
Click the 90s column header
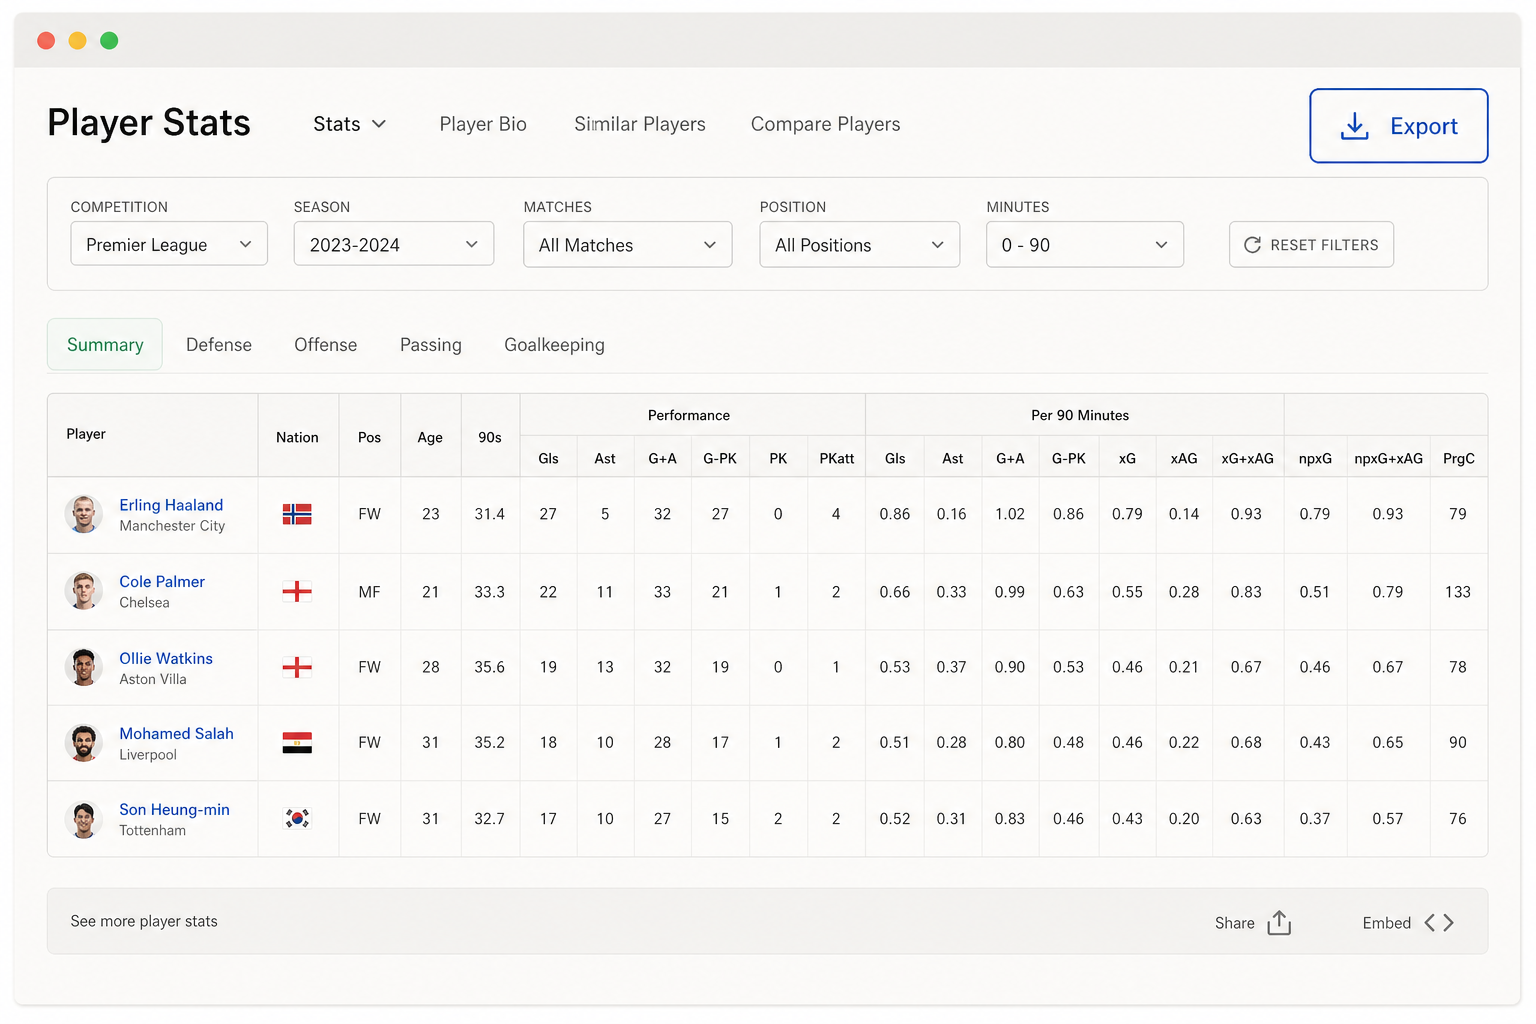tap(490, 437)
